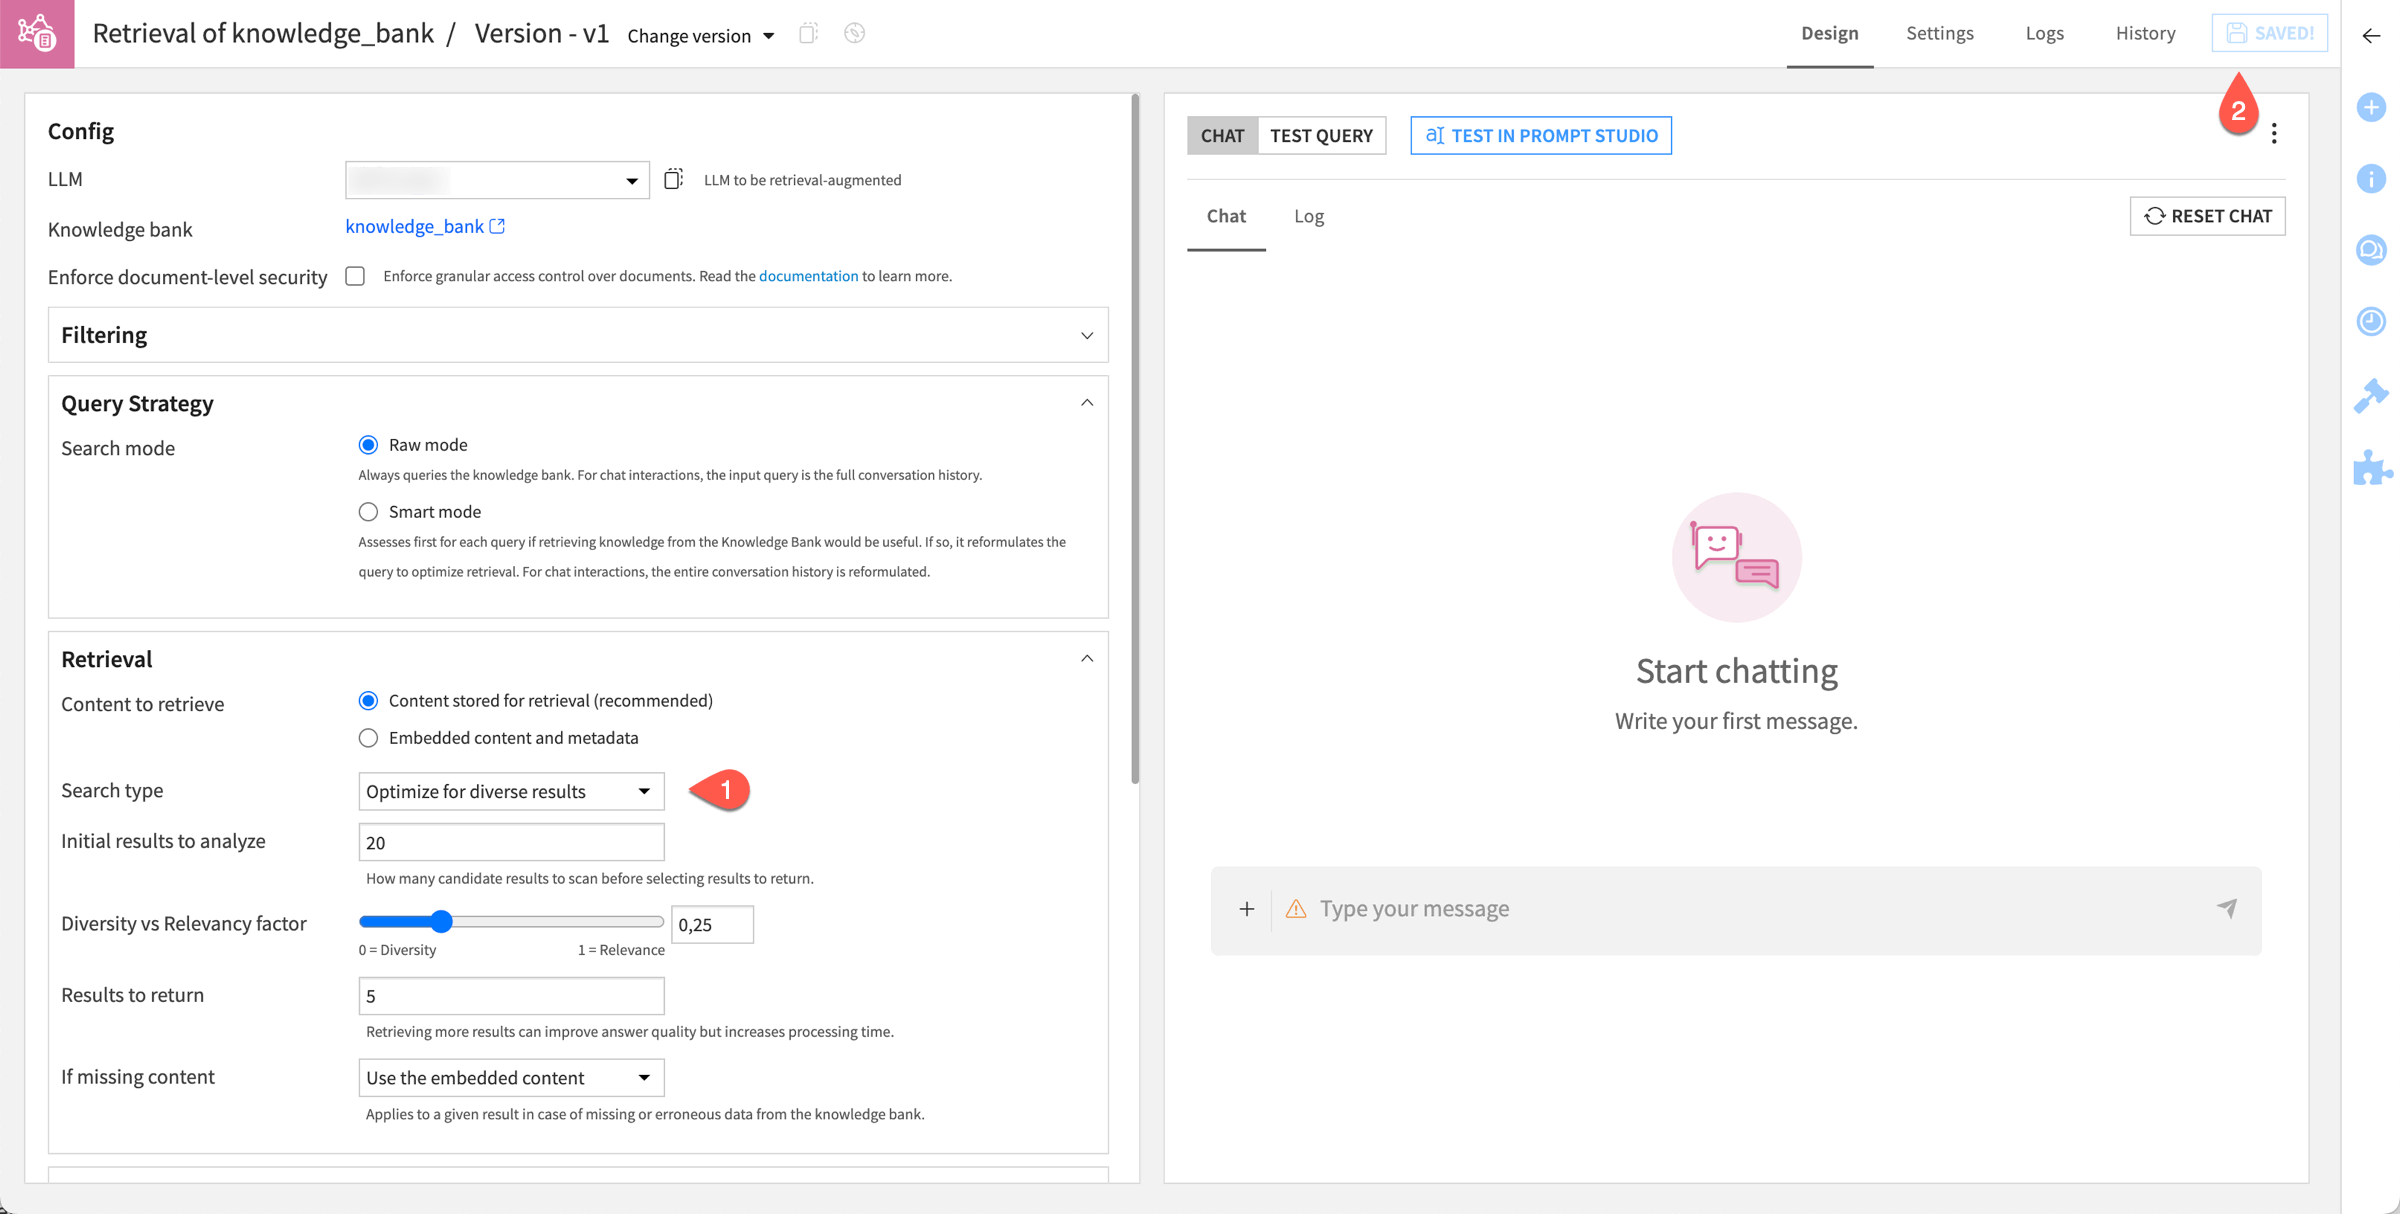Click the Type your message input field

1600,908
